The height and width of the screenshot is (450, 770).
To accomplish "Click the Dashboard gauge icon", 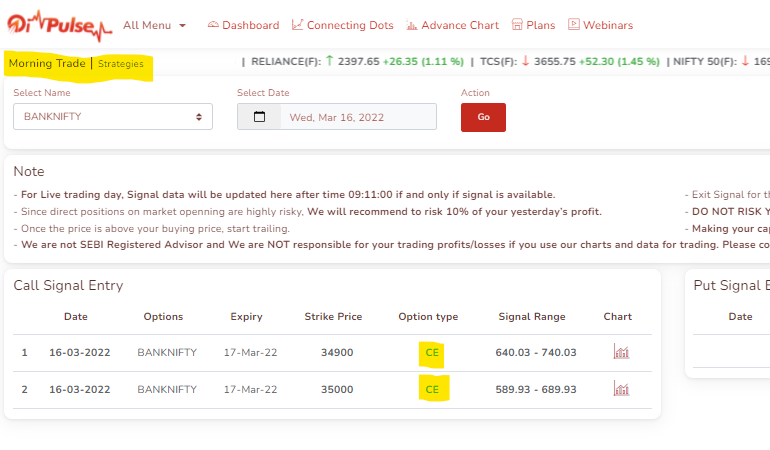I will [x=213, y=25].
